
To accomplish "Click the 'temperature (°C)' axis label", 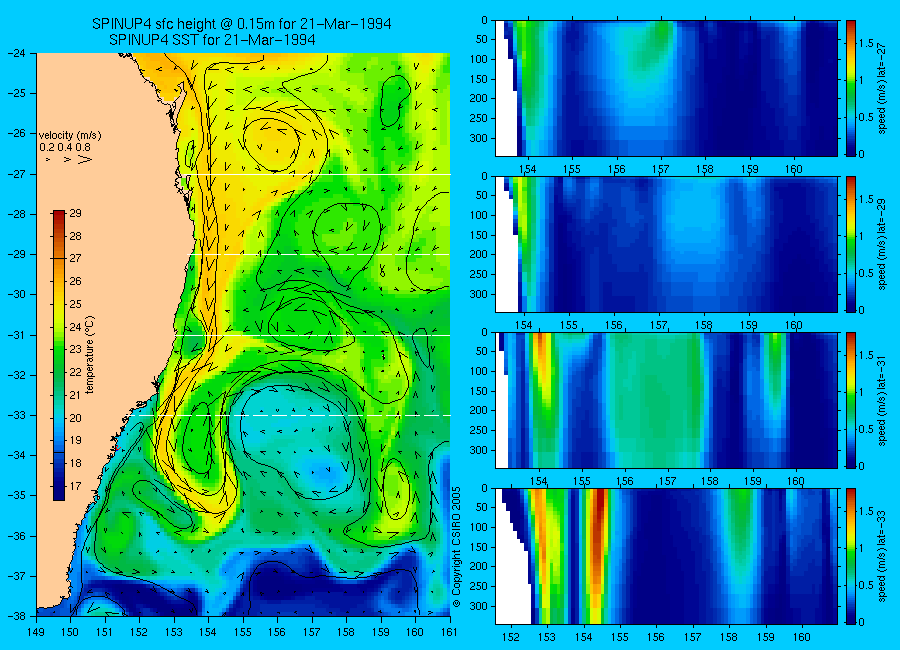I will pos(90,355).
